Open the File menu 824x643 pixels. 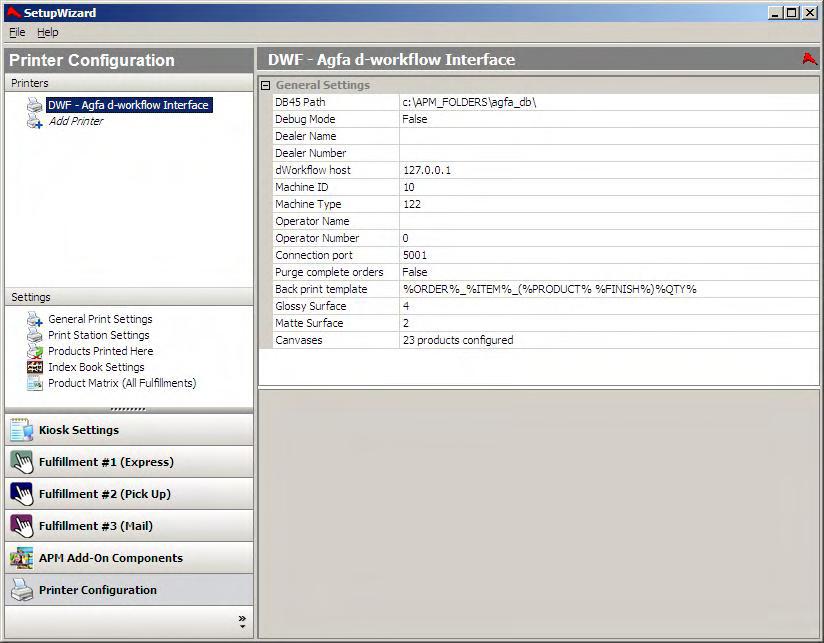point(17,32)
